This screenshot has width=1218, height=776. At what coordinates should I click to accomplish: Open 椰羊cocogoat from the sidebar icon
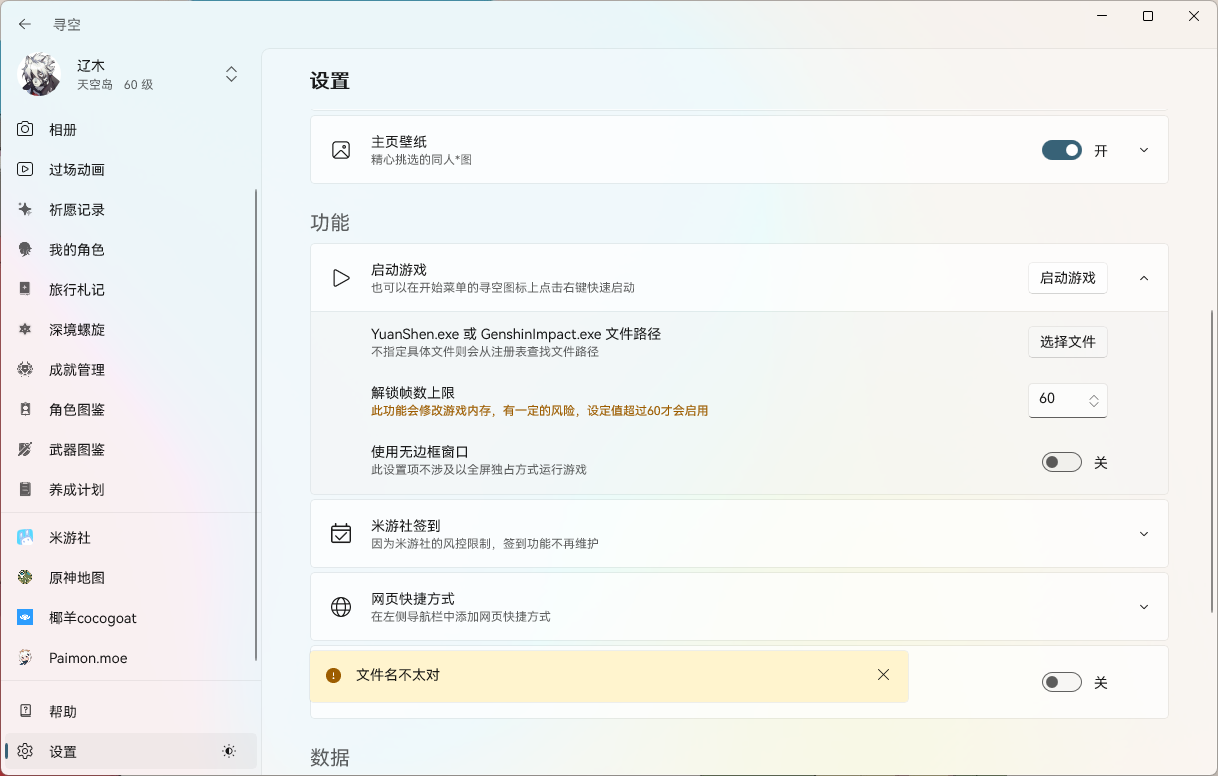pyautogui.click(x=24, y=617)
